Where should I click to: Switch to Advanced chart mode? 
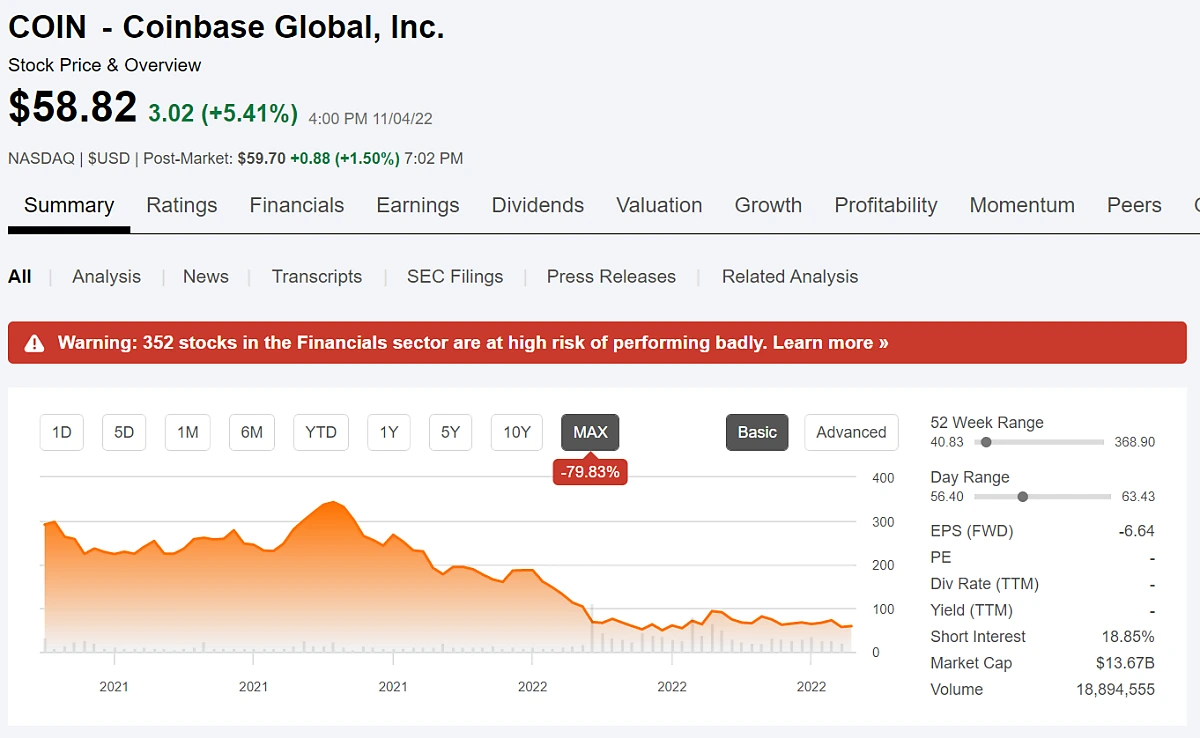tap(851, 432)
